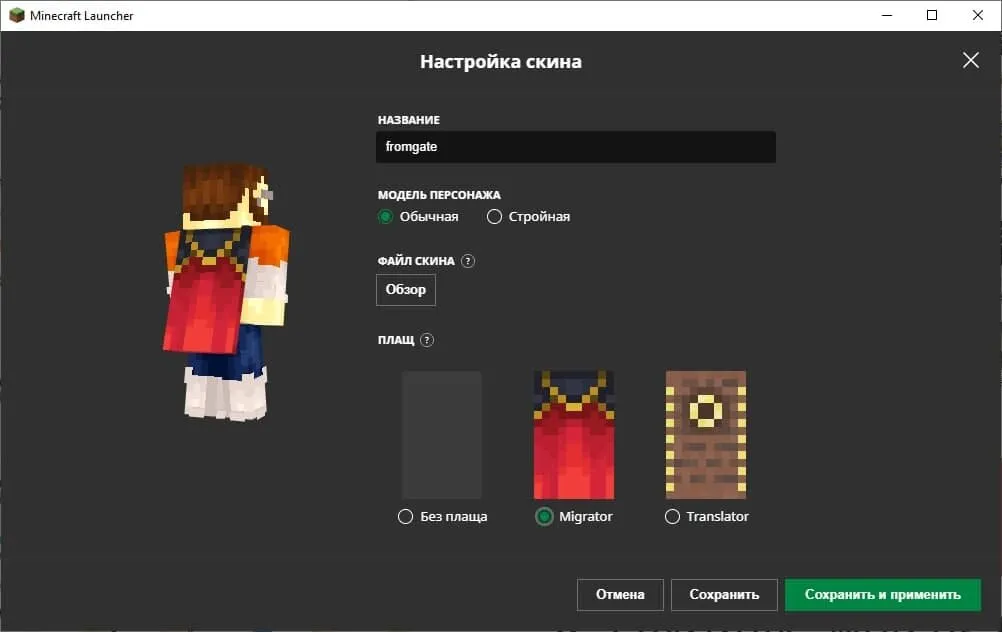This screenshot has width=1002, height=632.
Task: Click the help icon next to ФАЙЛ СКИНА
Action: (468, 261)
